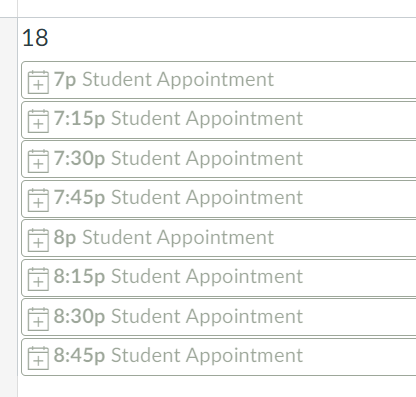Viewport: 416px width, 397px height.
Task: Click the calendar icon on 7p appointment
Action: (x=38, y=82)
